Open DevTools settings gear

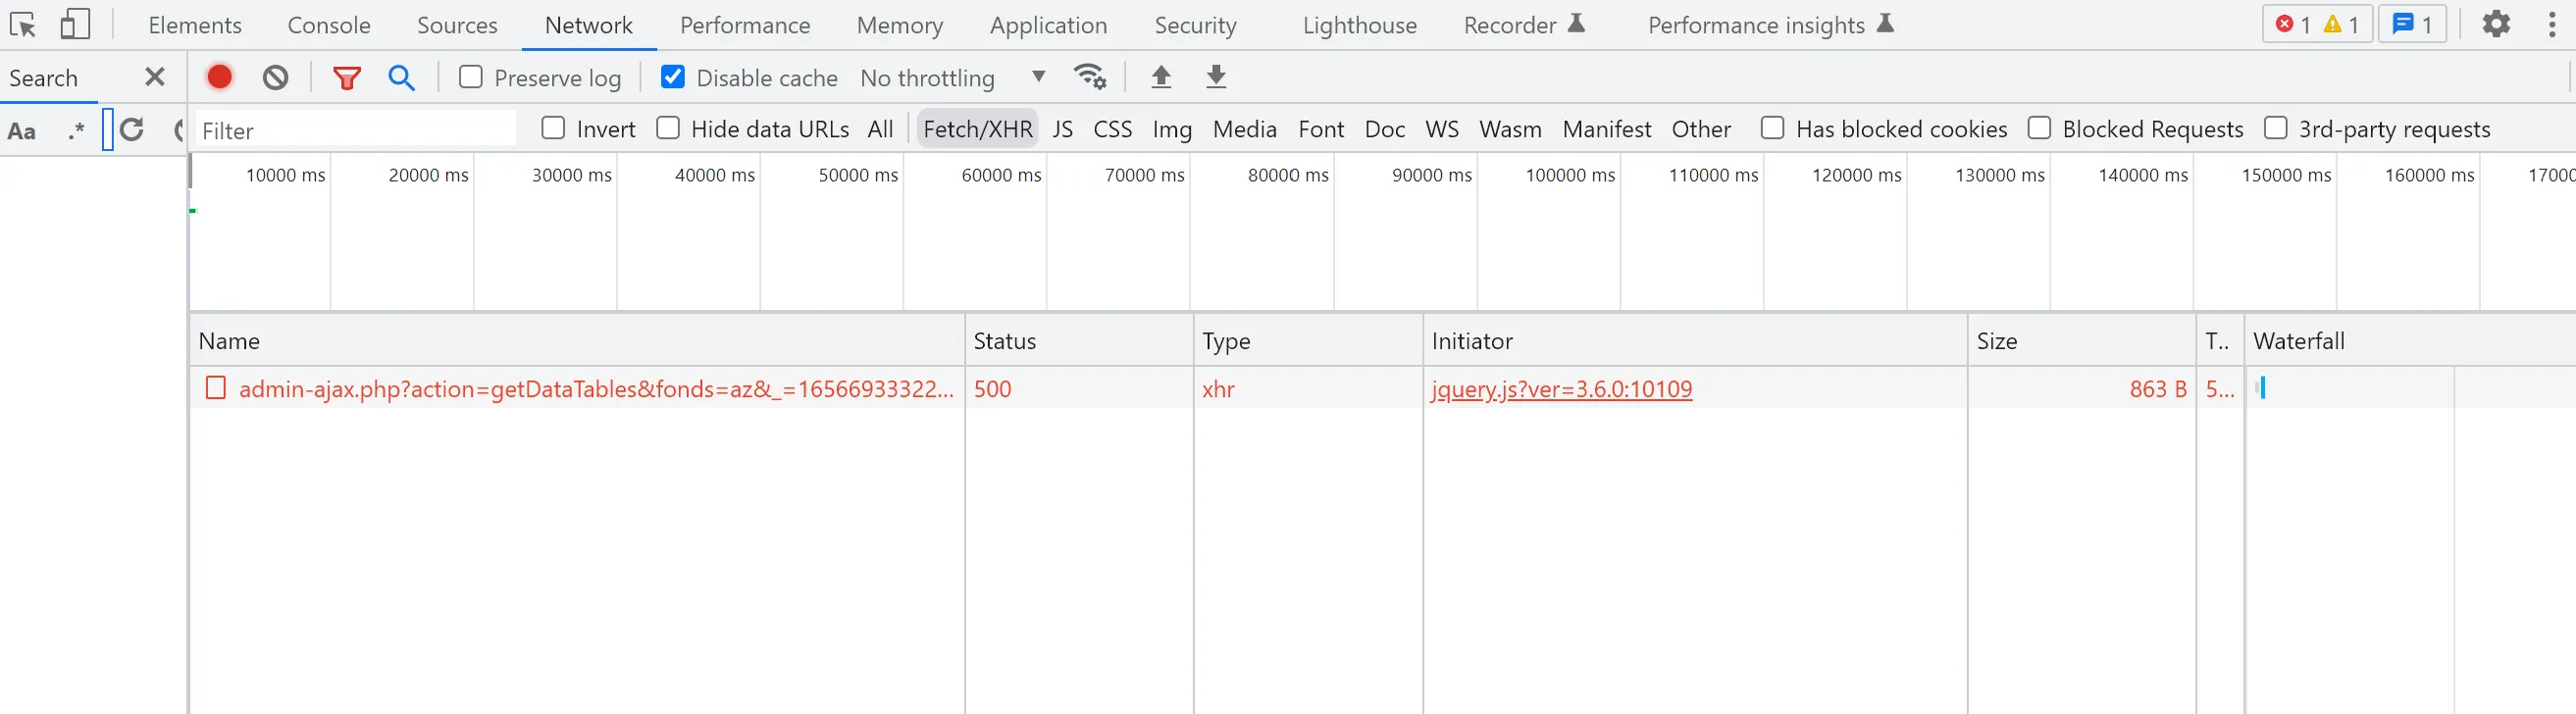[x=2496, y=24]
